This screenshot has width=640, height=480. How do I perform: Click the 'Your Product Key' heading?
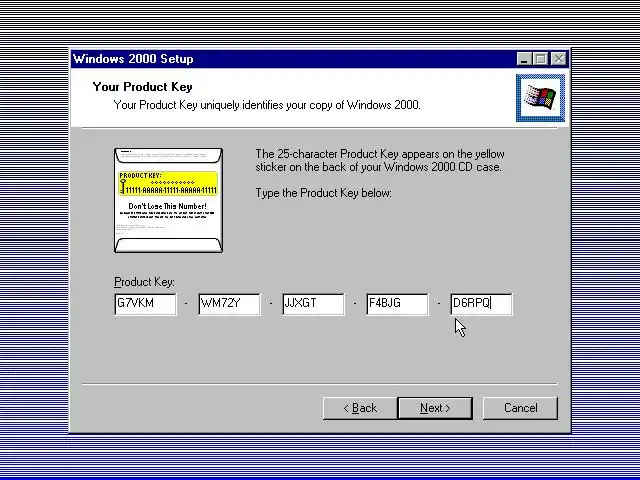tap(142, 87)
